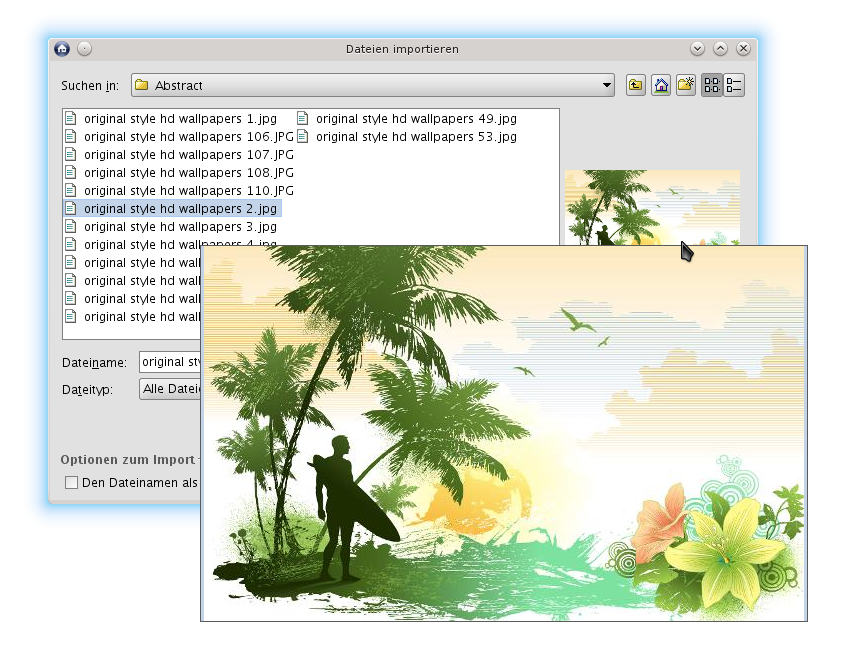
Task: Click the round pin button in title bar
Action: pyautogui.click(x=84, y=48)
